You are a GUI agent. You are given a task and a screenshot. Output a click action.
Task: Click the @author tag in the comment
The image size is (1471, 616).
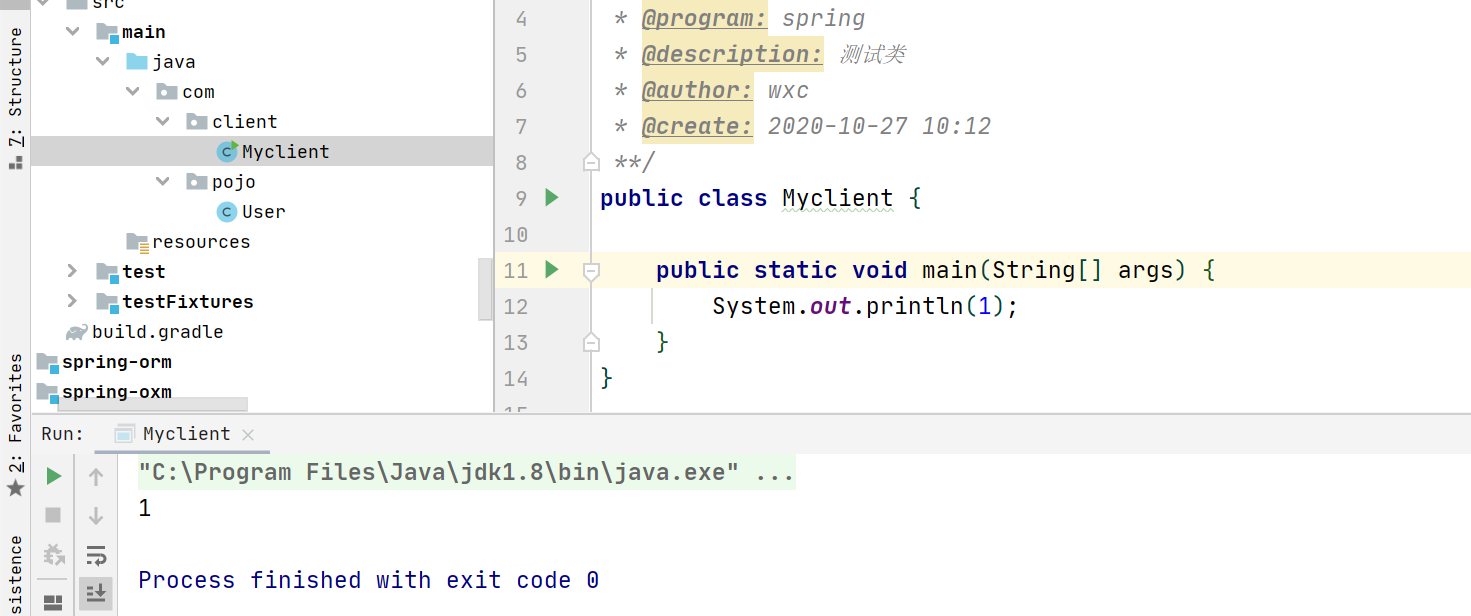click(x=697, y=90)
